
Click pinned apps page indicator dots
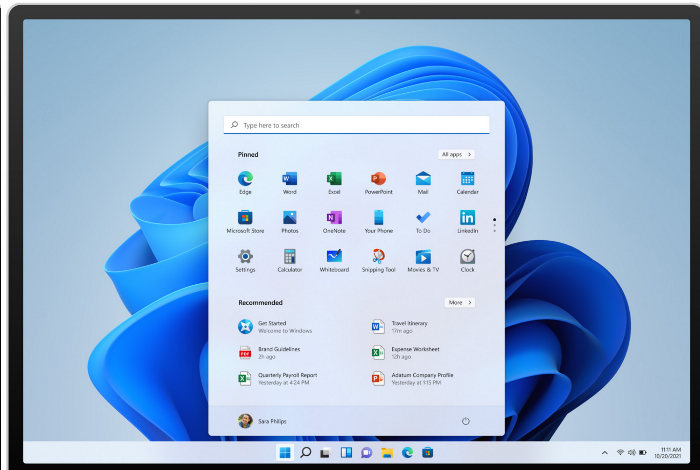(x=494, y=225)
